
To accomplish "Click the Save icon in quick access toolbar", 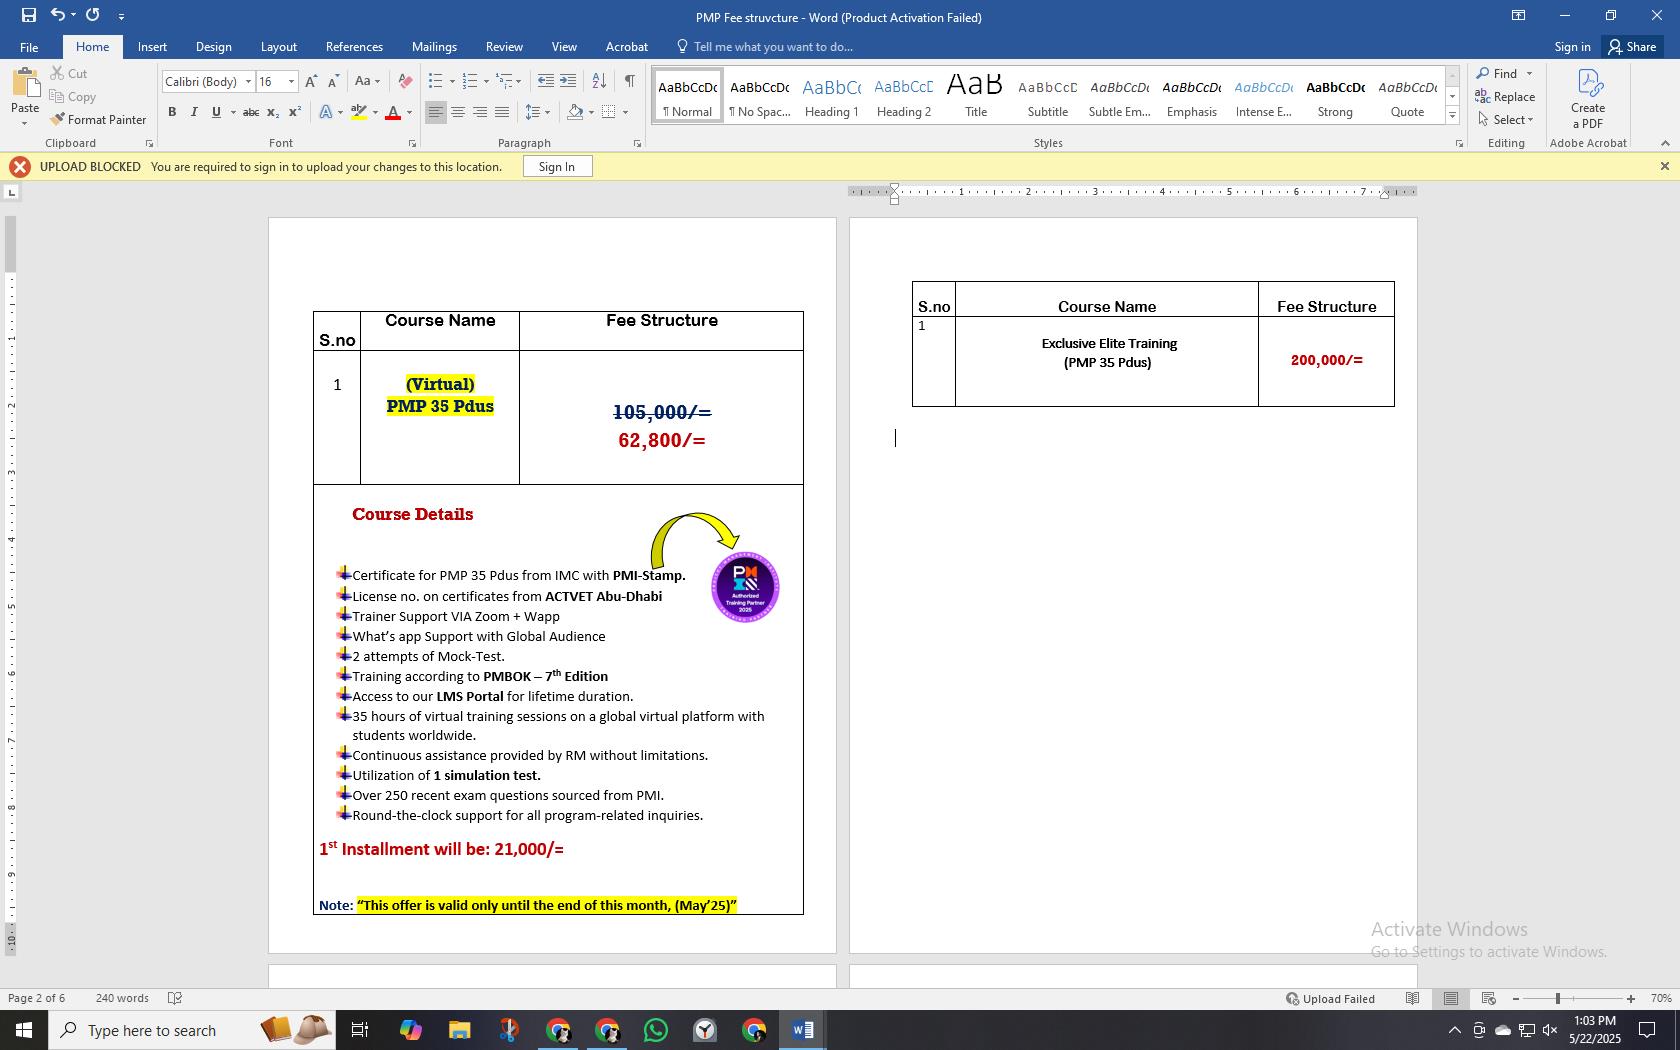I will tap(28, 15).
